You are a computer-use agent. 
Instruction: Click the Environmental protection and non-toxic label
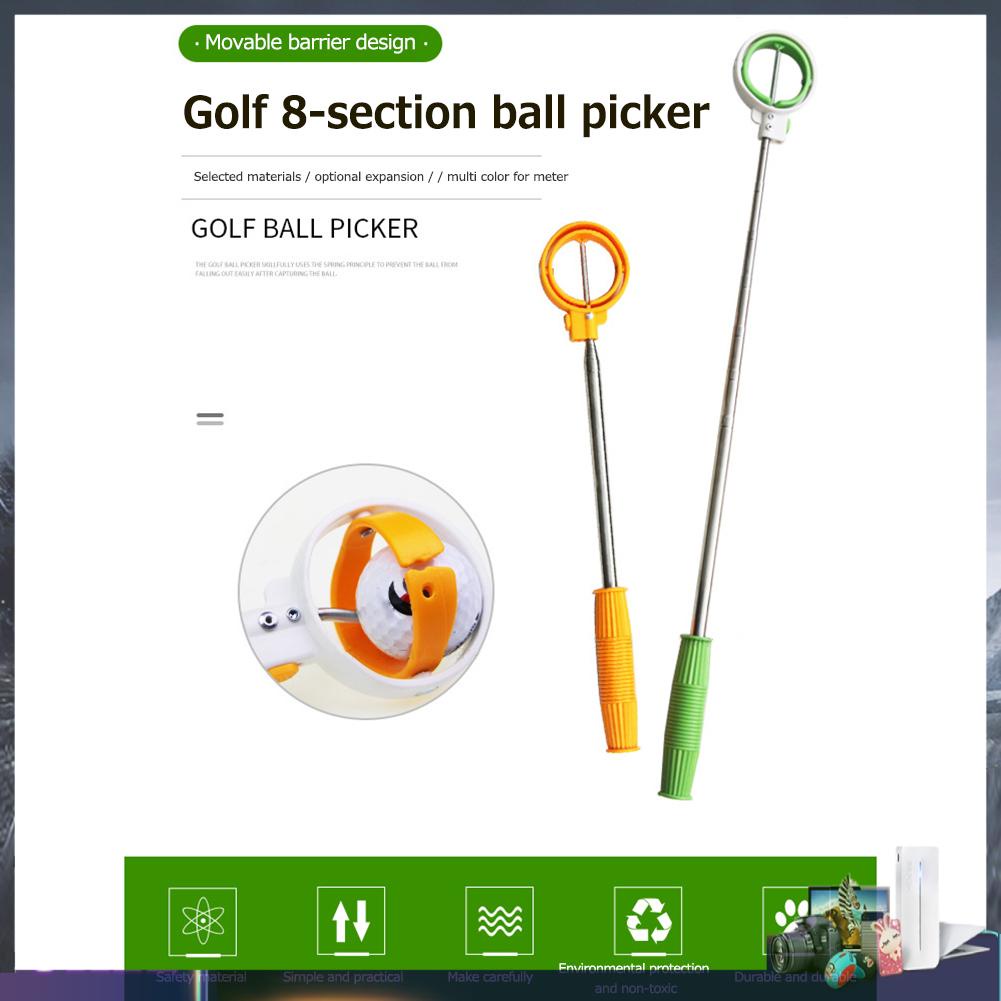(x=634, y=978)
